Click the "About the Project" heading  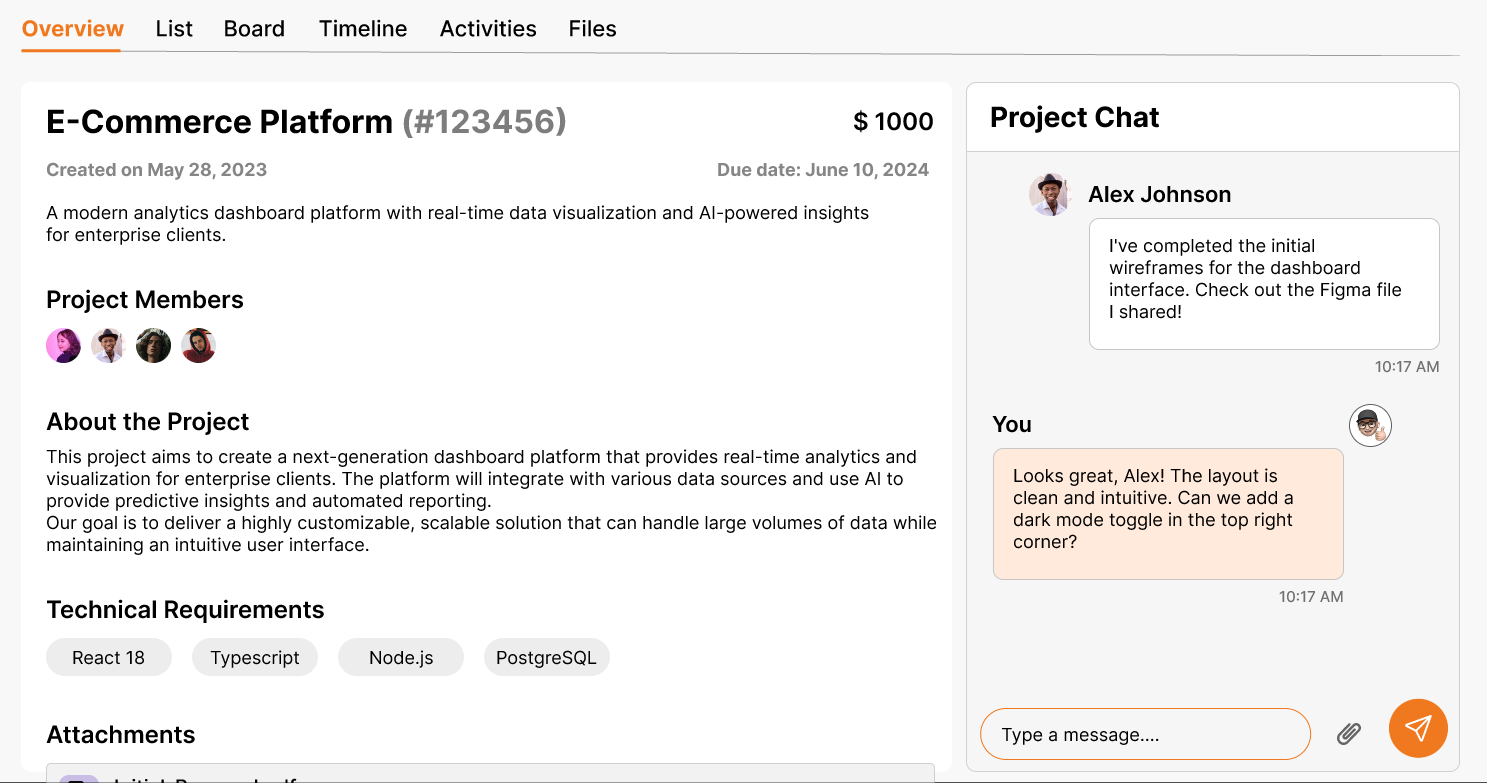[148, 422]
